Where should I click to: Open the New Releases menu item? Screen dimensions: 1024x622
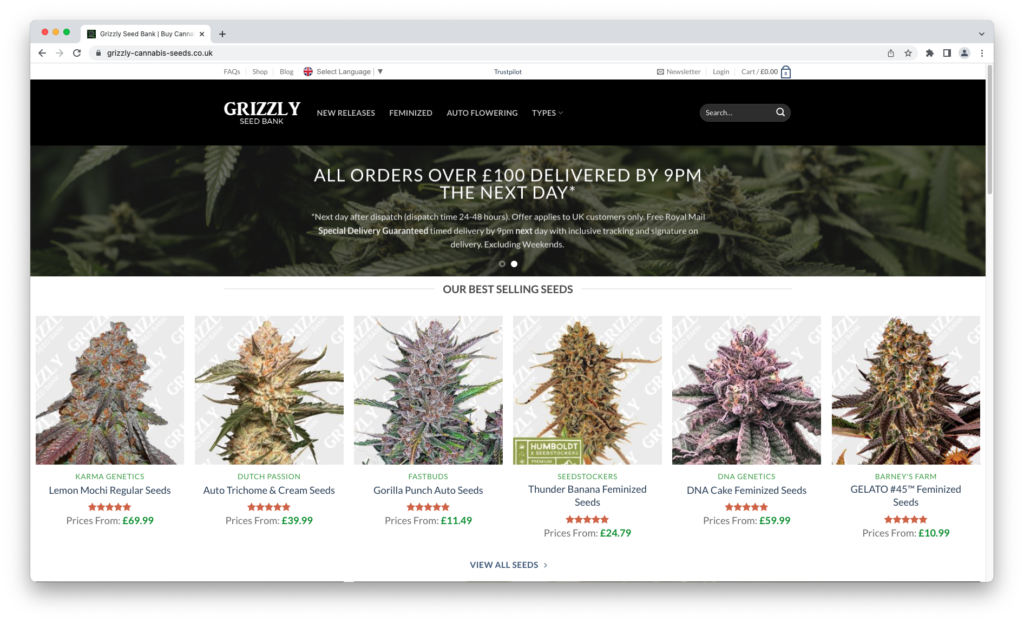[345, 113]
